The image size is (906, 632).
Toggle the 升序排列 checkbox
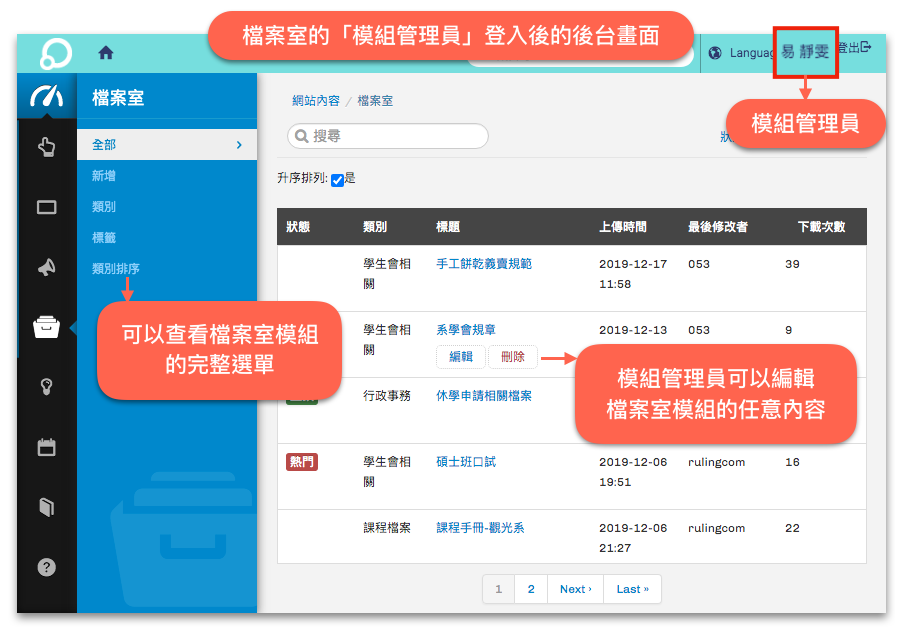[x=337, y=180]
